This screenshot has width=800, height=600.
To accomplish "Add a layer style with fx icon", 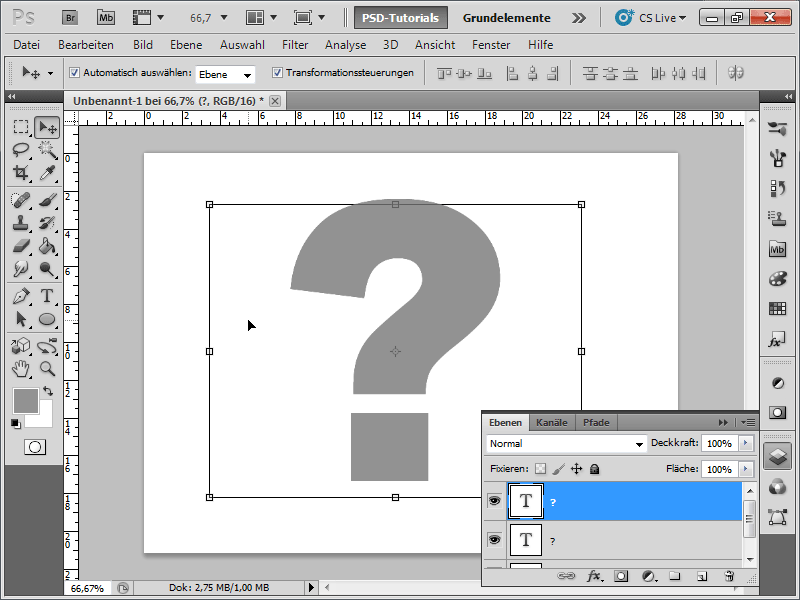I will pos(593,577).
